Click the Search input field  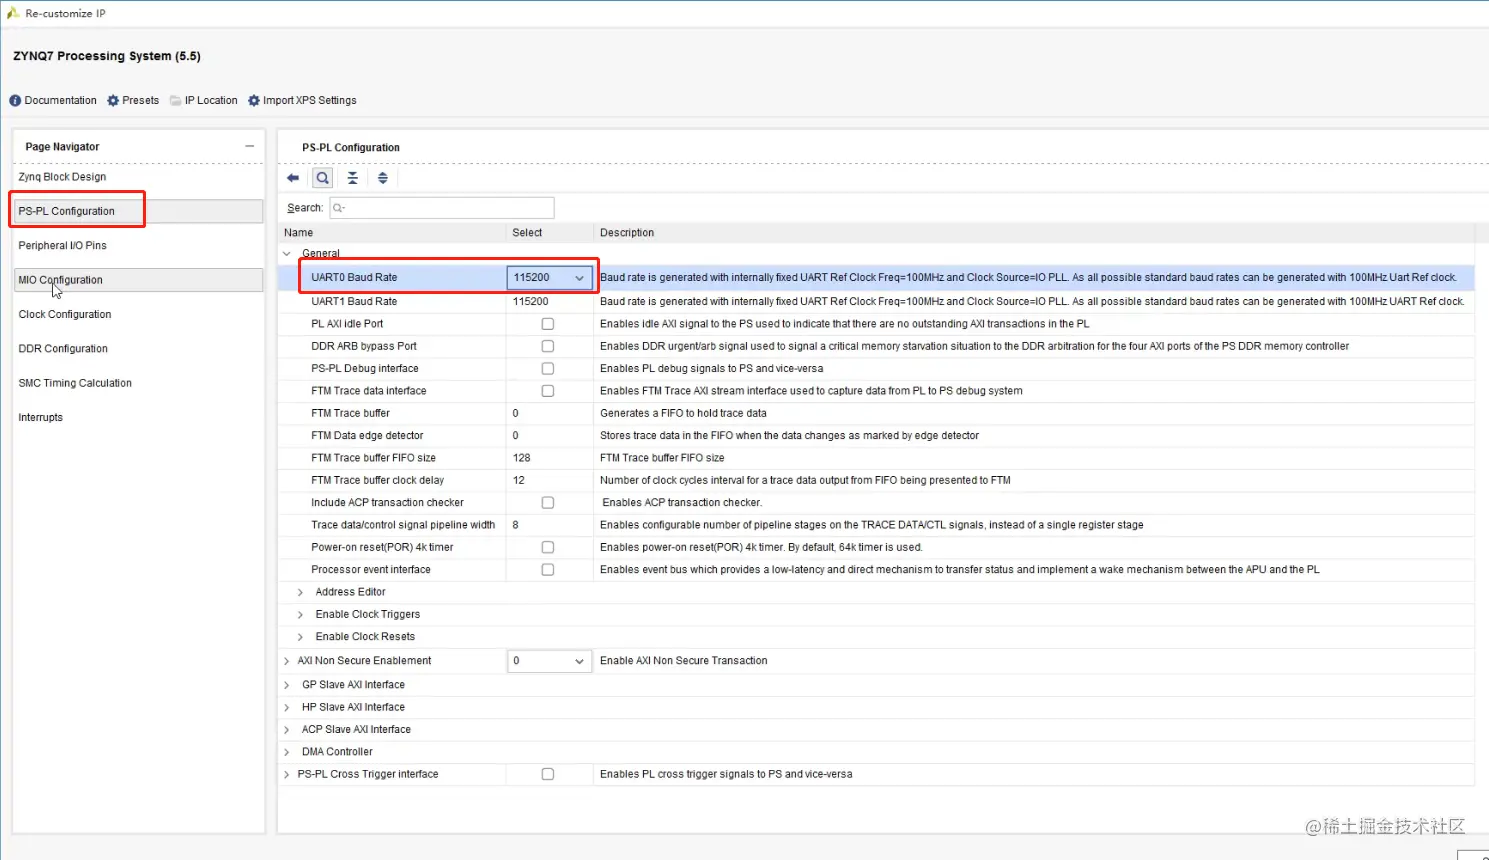[x=441, y=208]
